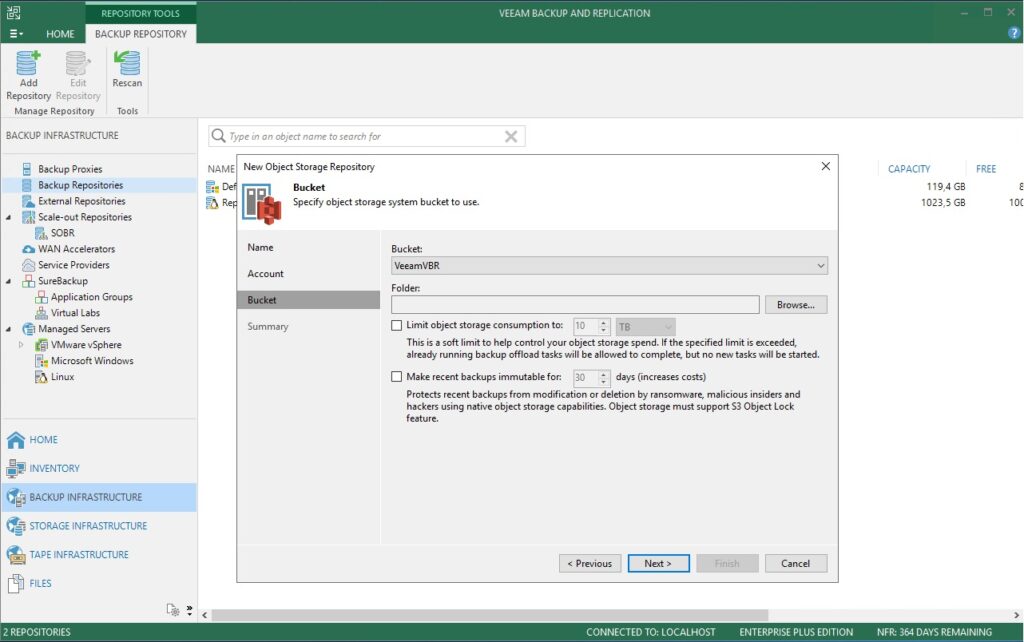Open the help question mark icon

pos(1014,33)
